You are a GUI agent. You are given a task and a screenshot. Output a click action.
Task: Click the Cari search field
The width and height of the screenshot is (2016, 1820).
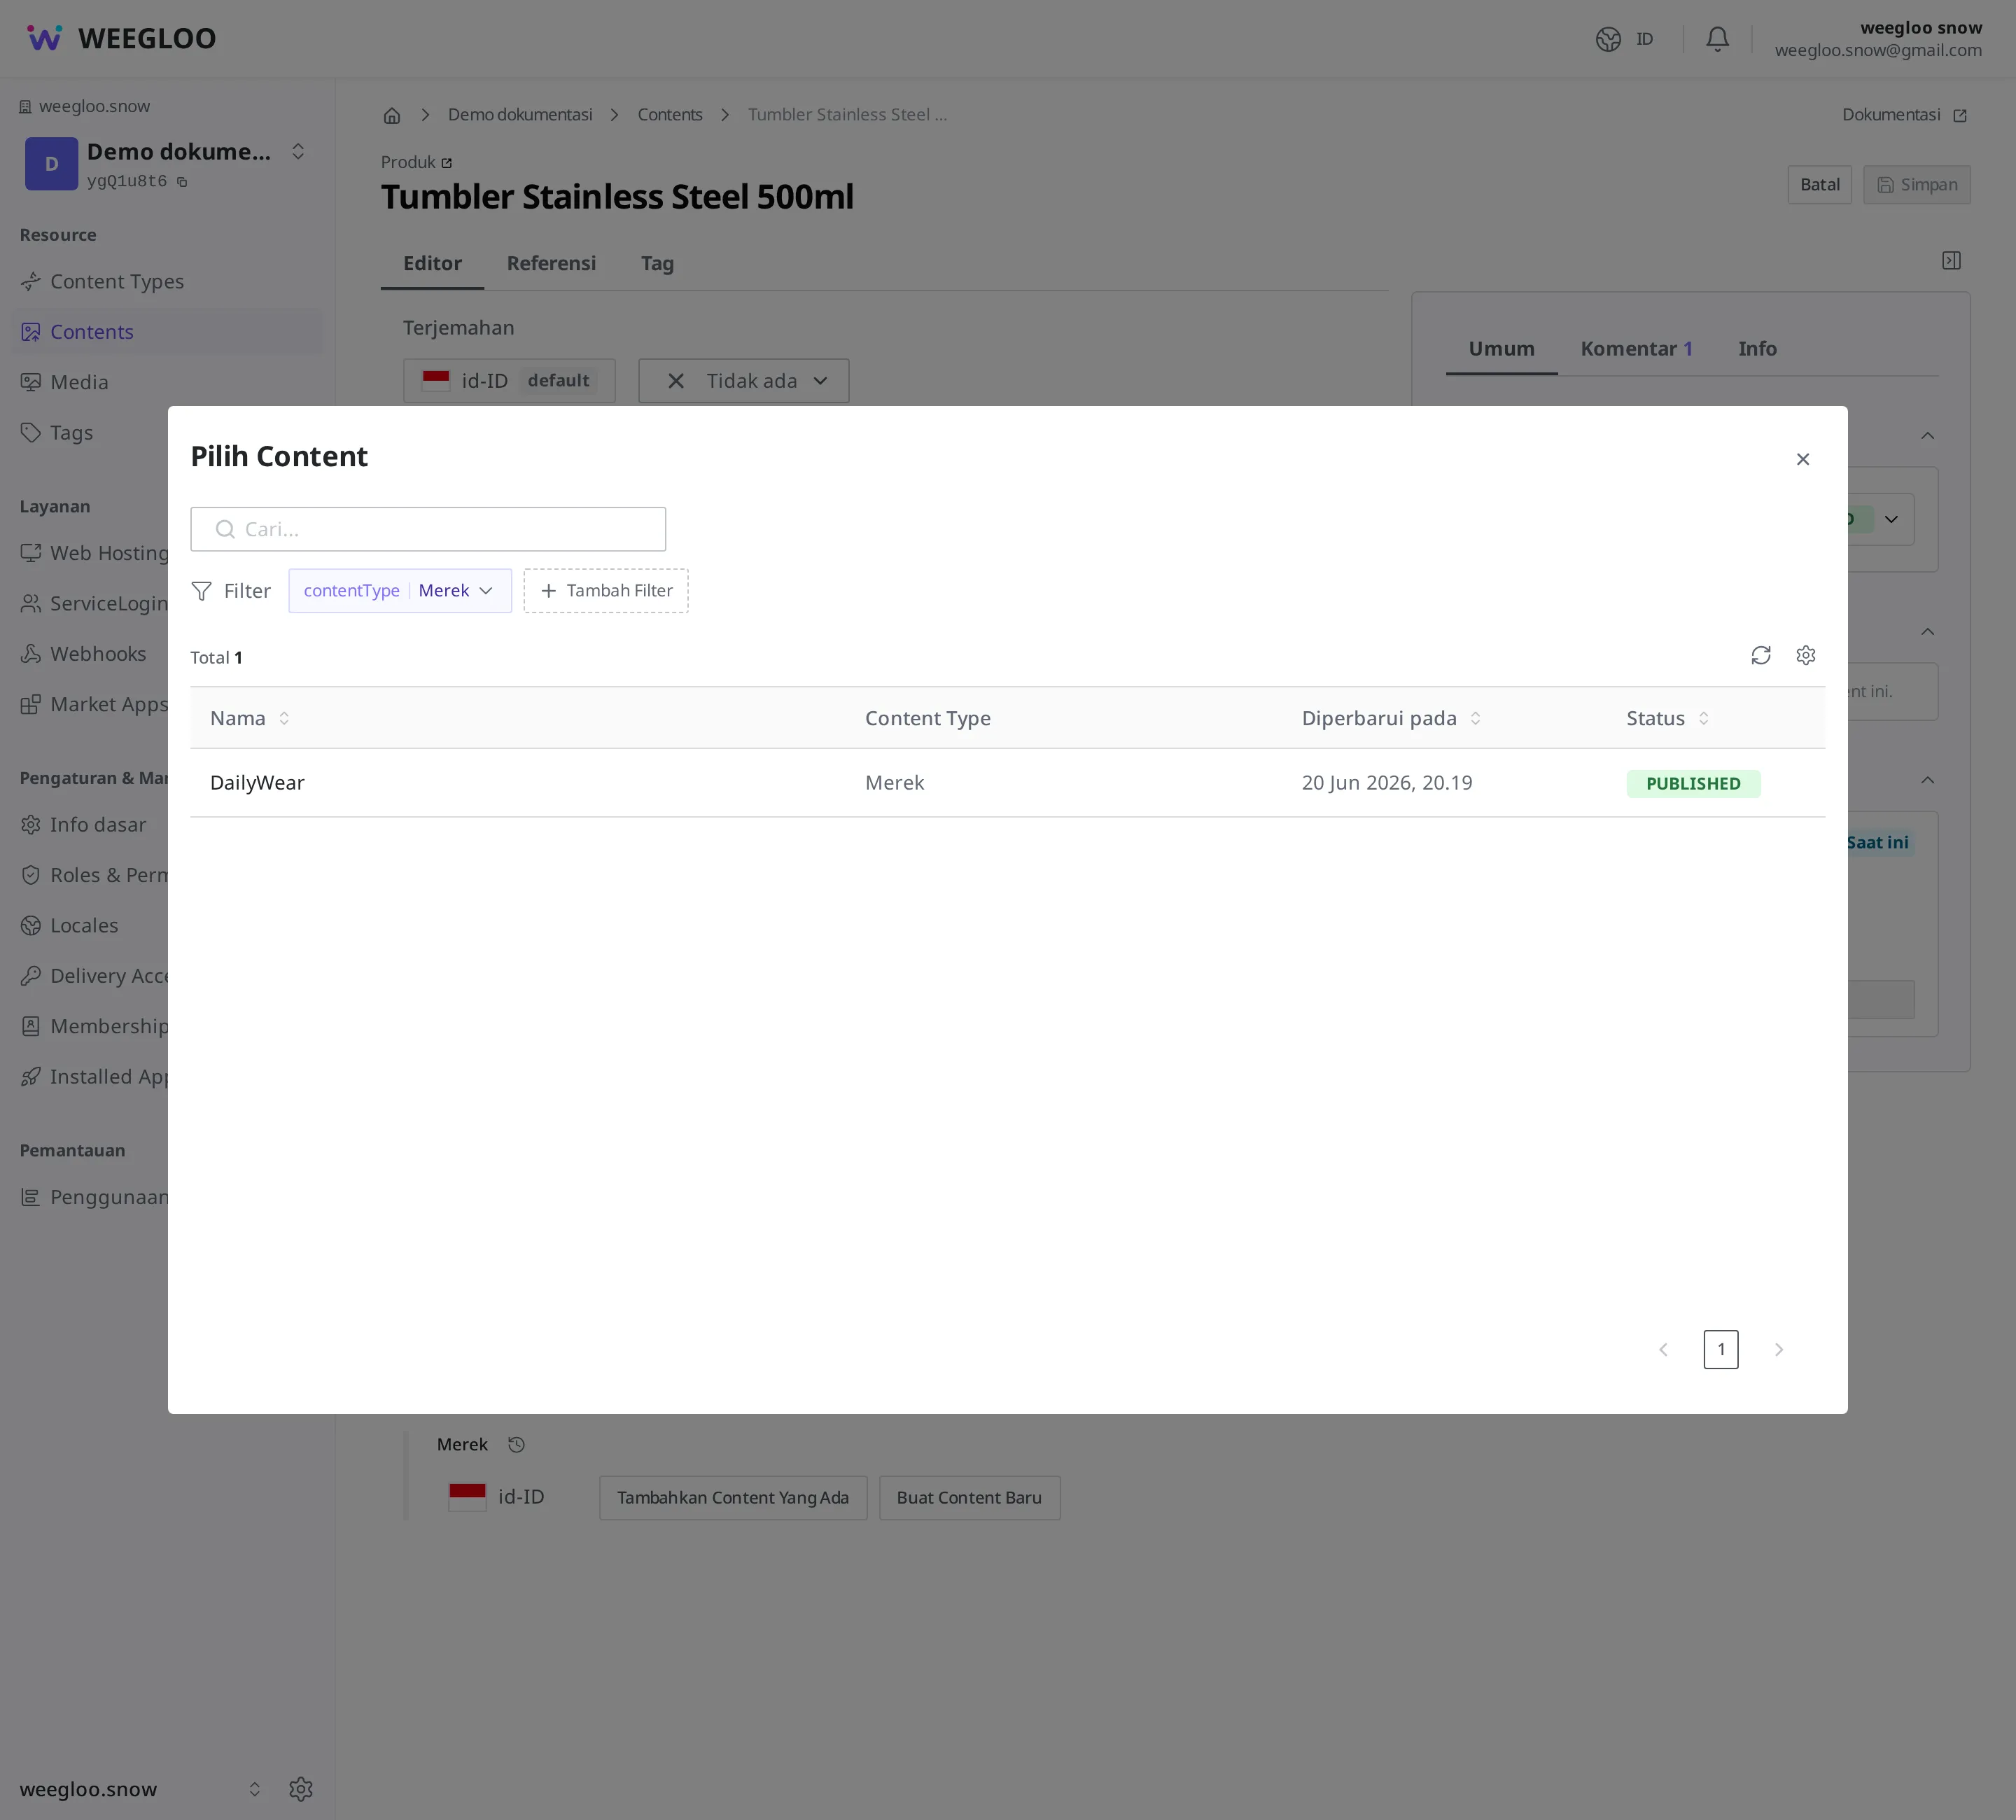coord(428,529)
